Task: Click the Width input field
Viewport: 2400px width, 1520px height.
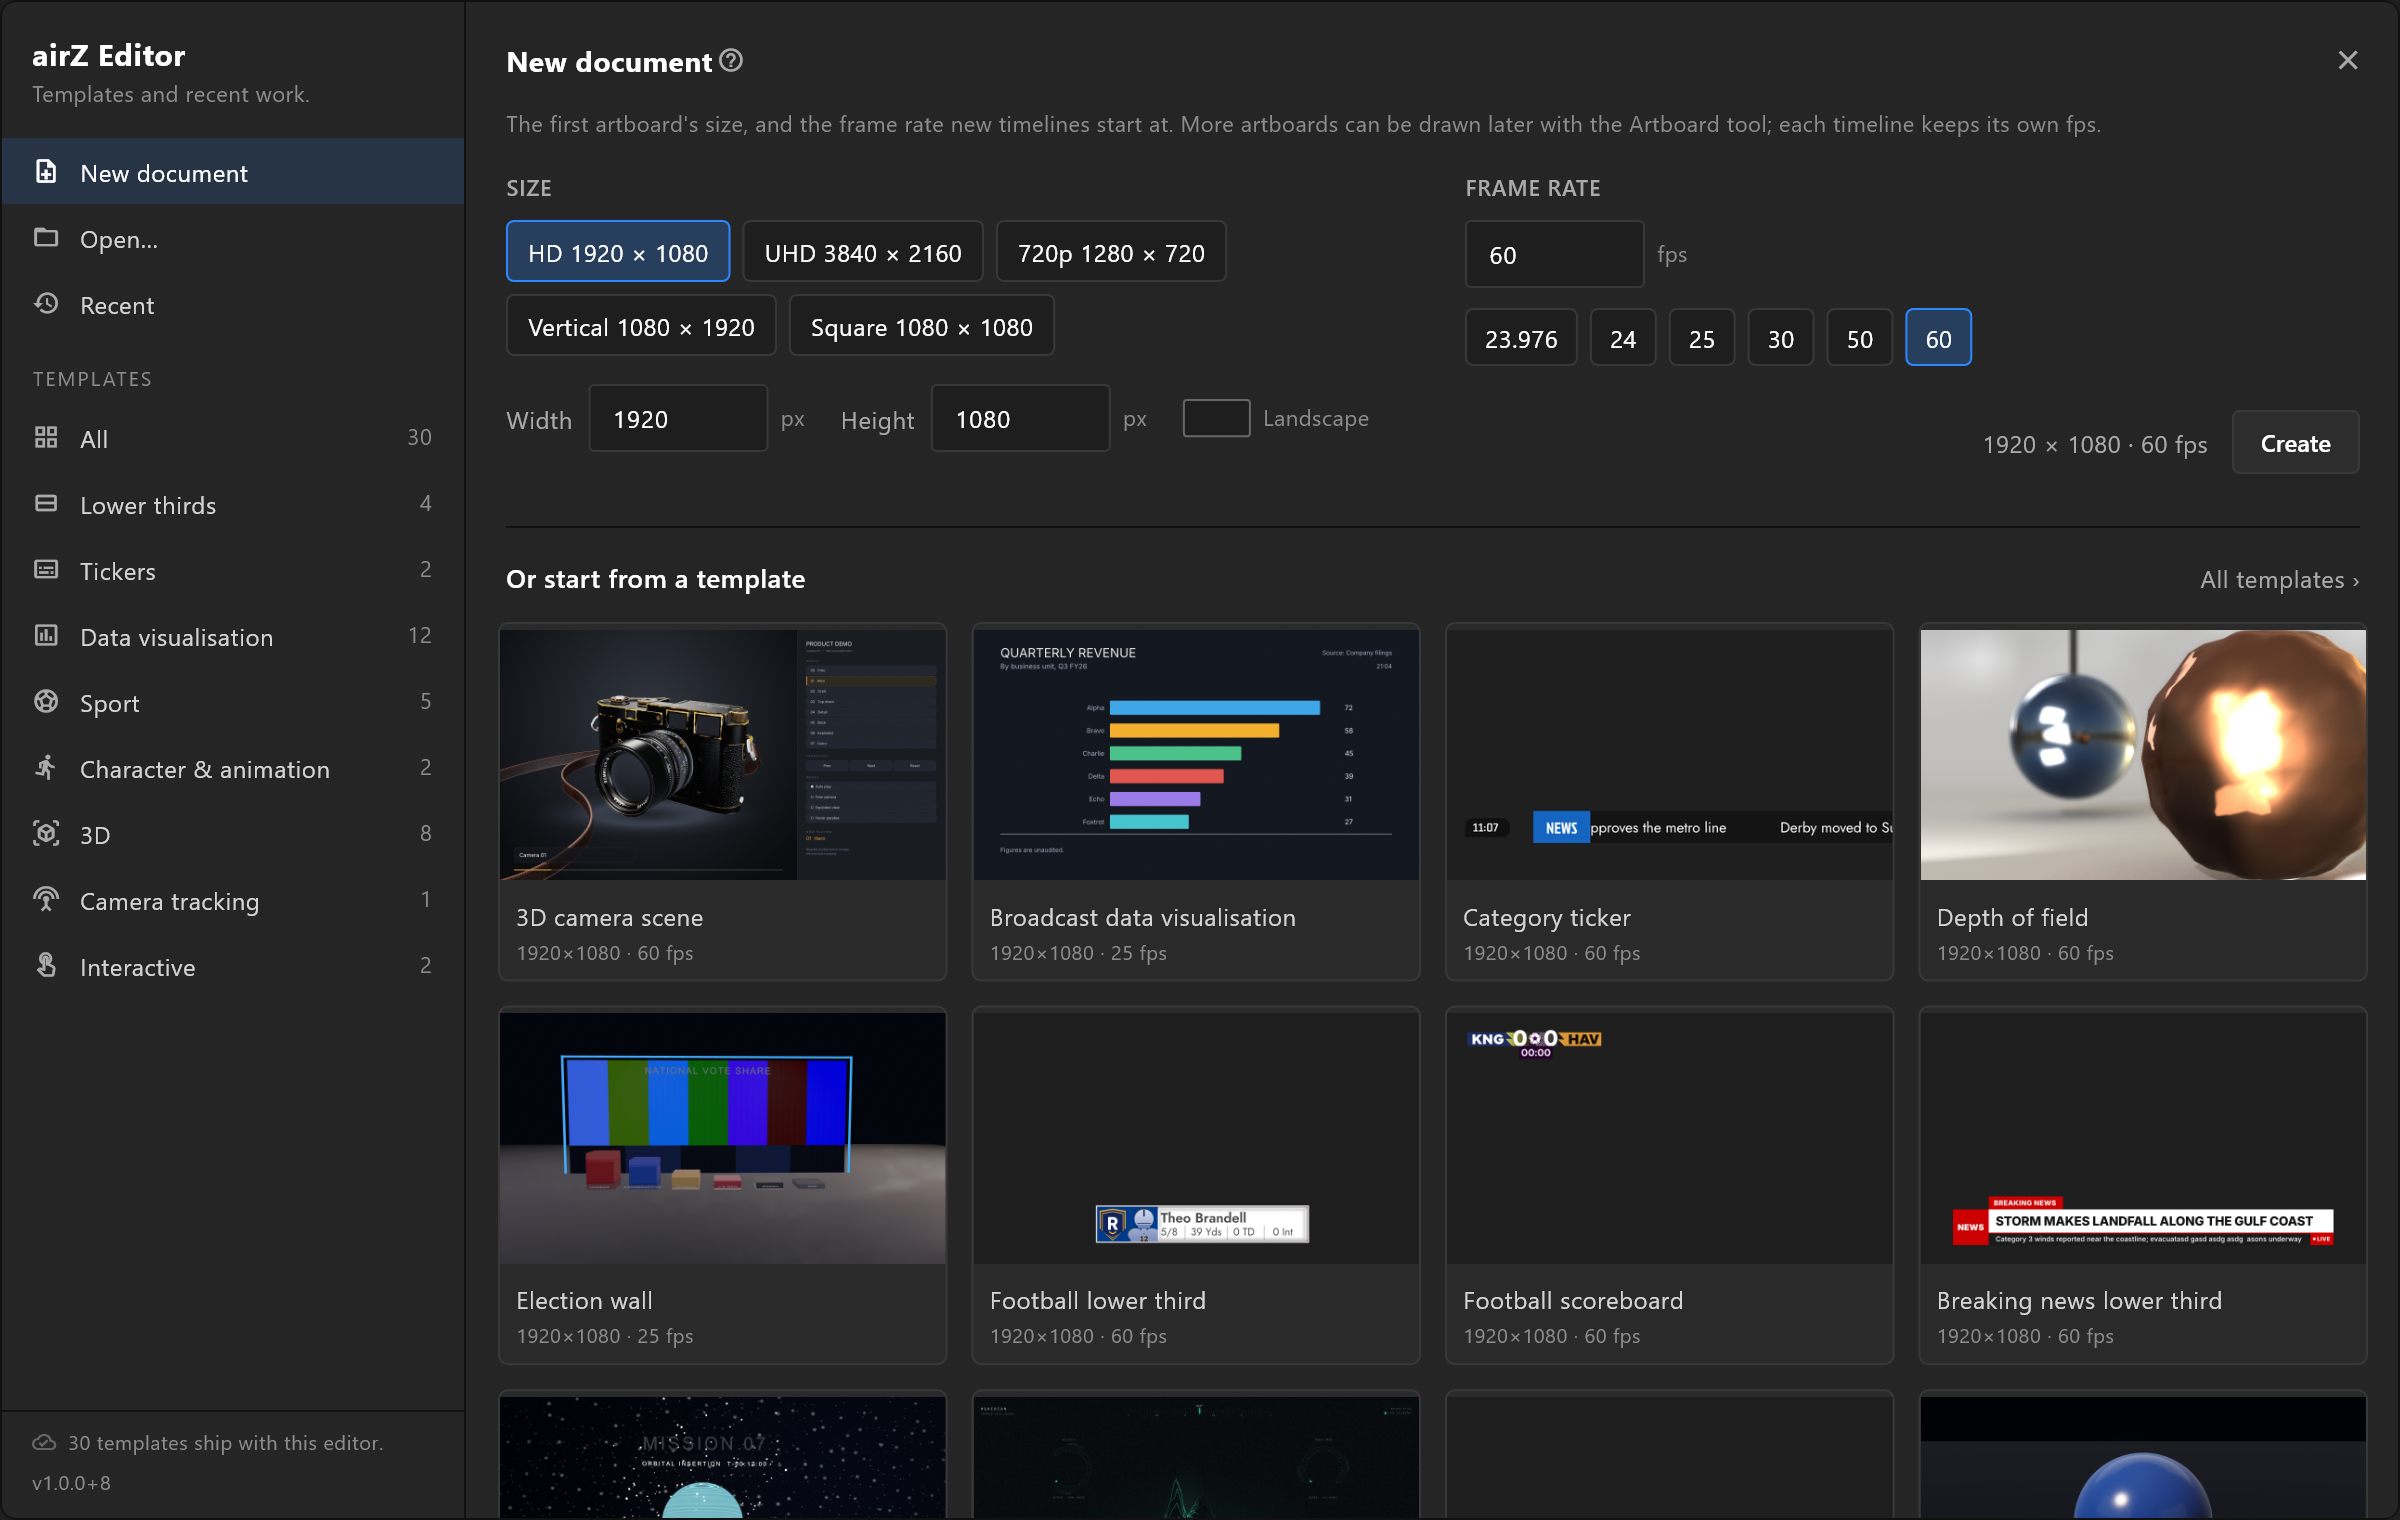Action: click(678, 419)
